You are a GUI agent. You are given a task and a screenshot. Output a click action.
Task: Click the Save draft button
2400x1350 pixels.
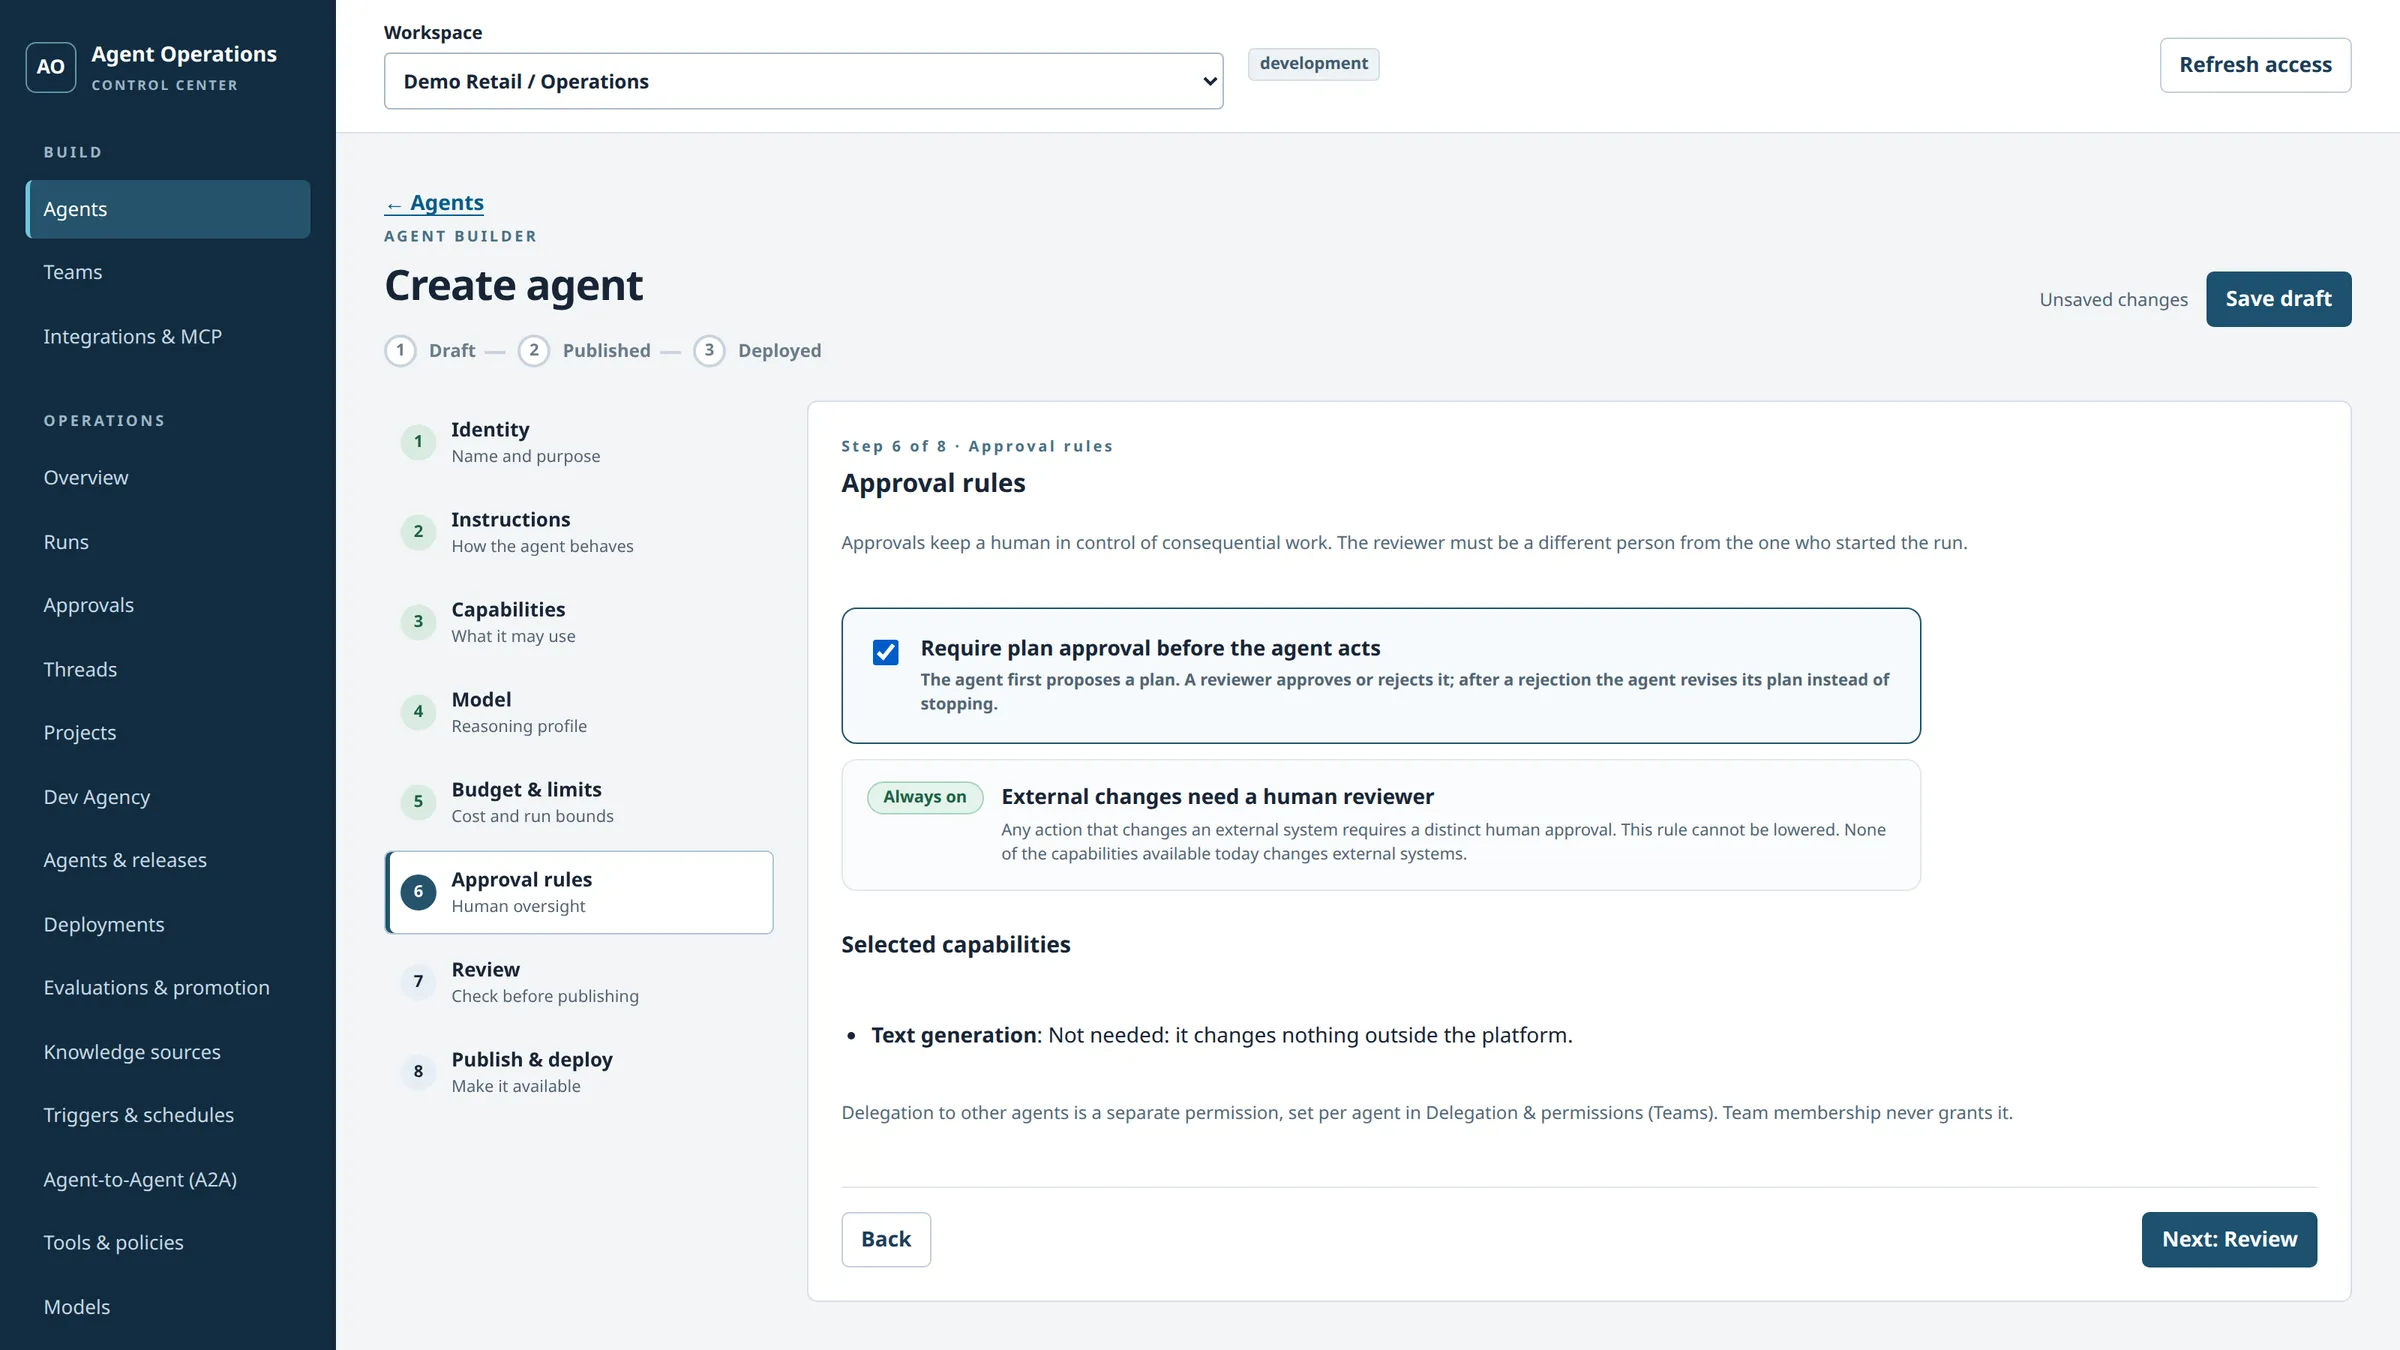pyautogui.click(x=2278, y=299)
